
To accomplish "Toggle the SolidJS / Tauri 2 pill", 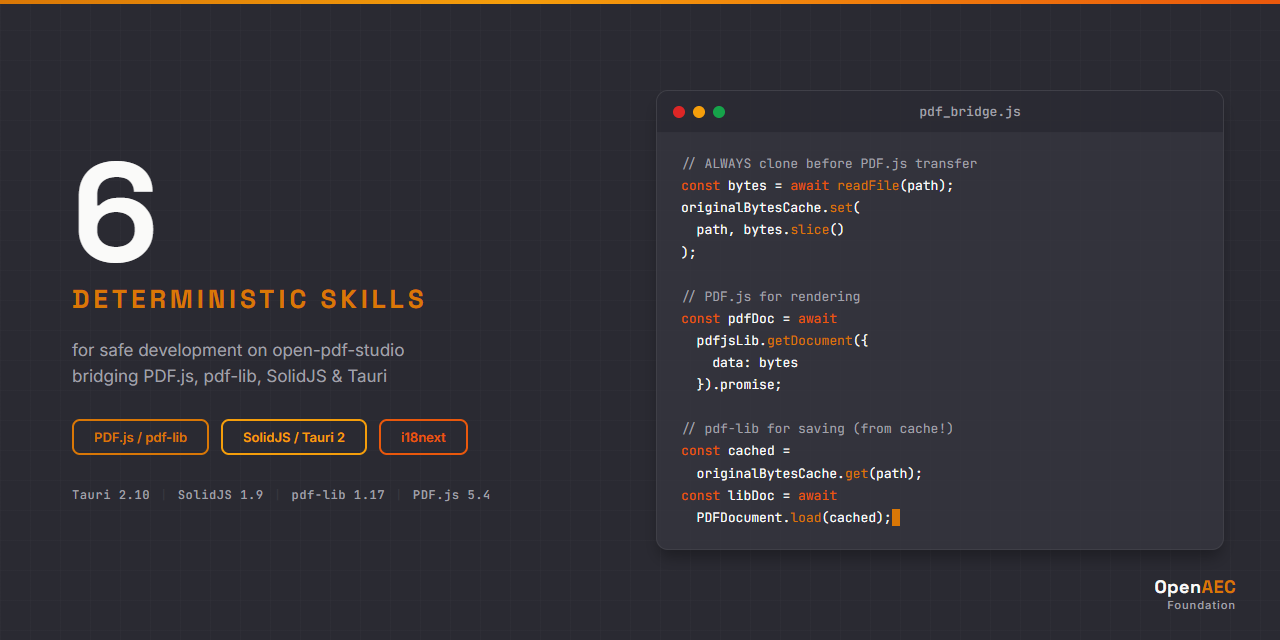I will [x=294, y=437].
